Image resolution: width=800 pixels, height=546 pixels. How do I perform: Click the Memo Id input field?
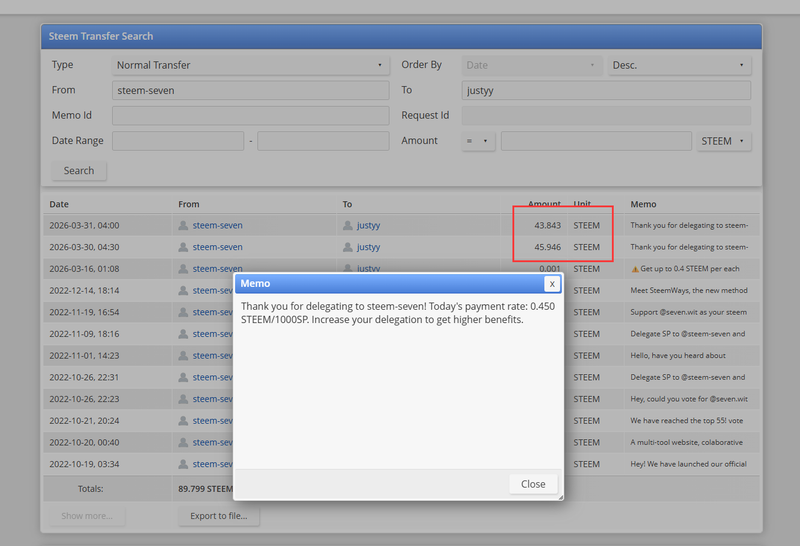[251, 115]
